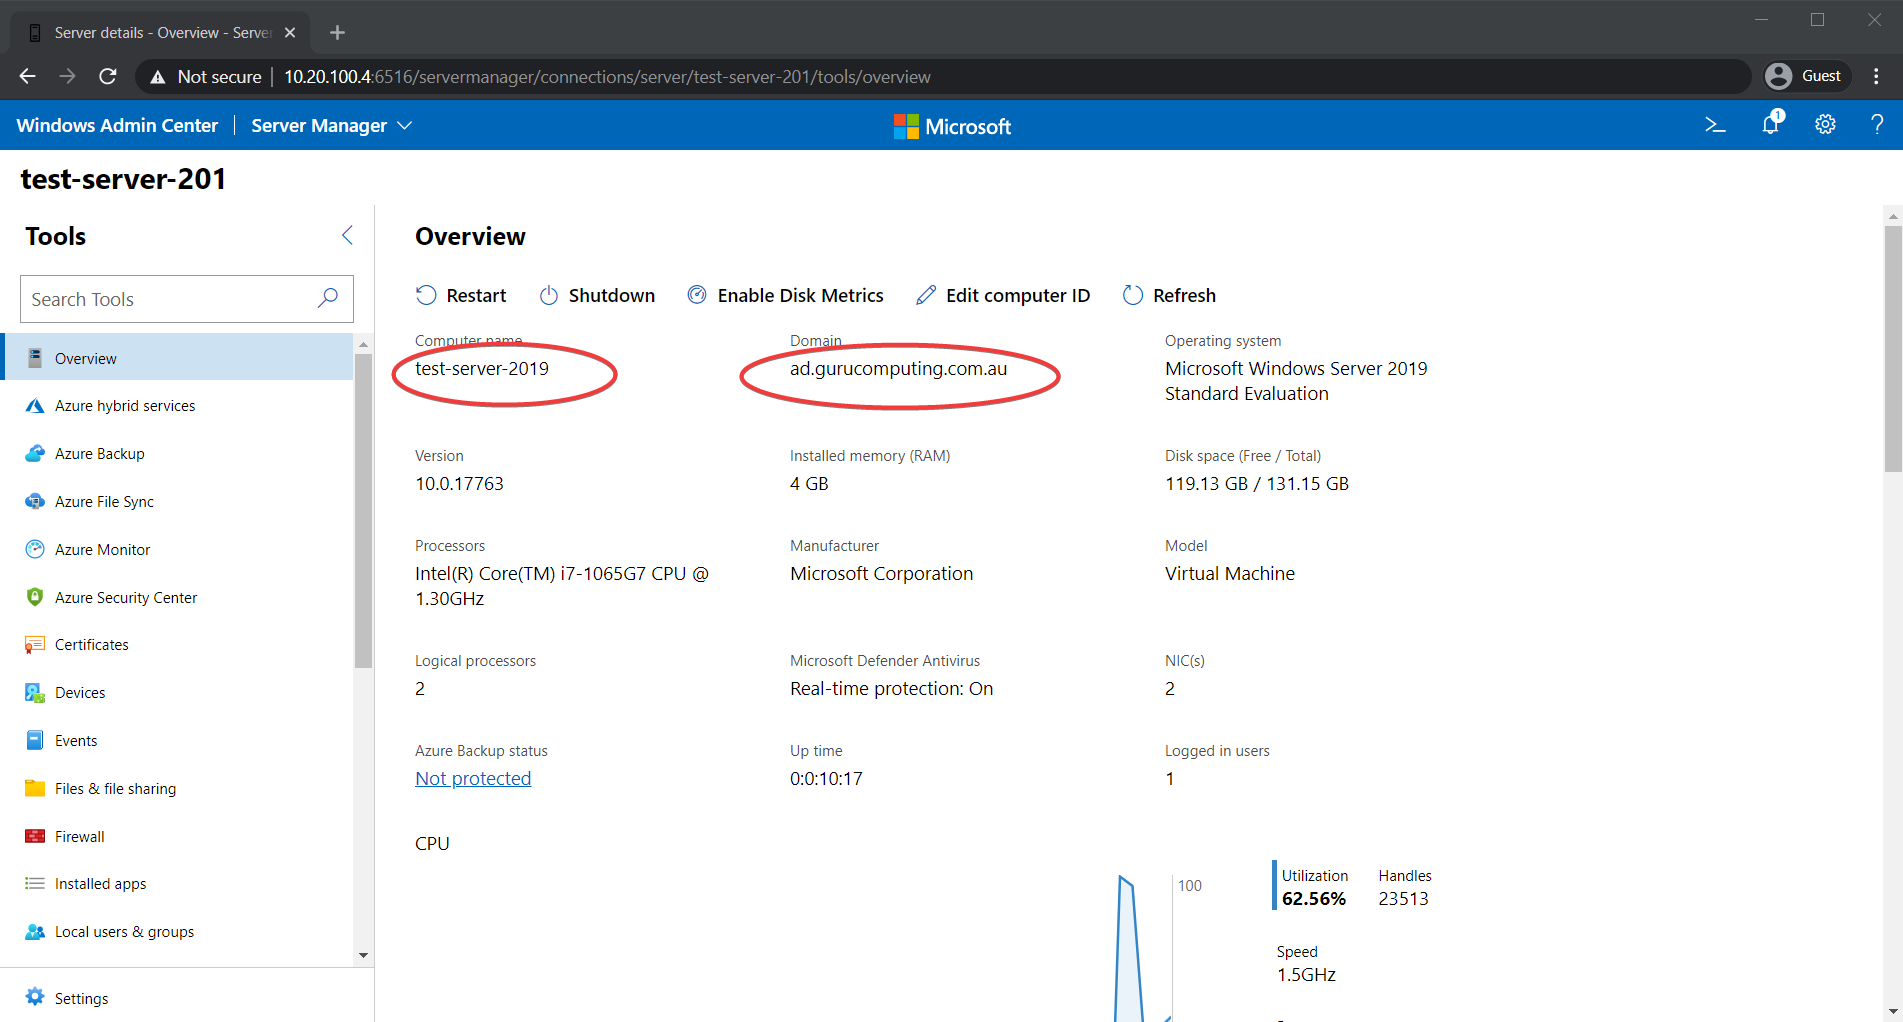This screenshot has width=1903, height=1022.
Task: Restart the server
Action: point(461,295)
